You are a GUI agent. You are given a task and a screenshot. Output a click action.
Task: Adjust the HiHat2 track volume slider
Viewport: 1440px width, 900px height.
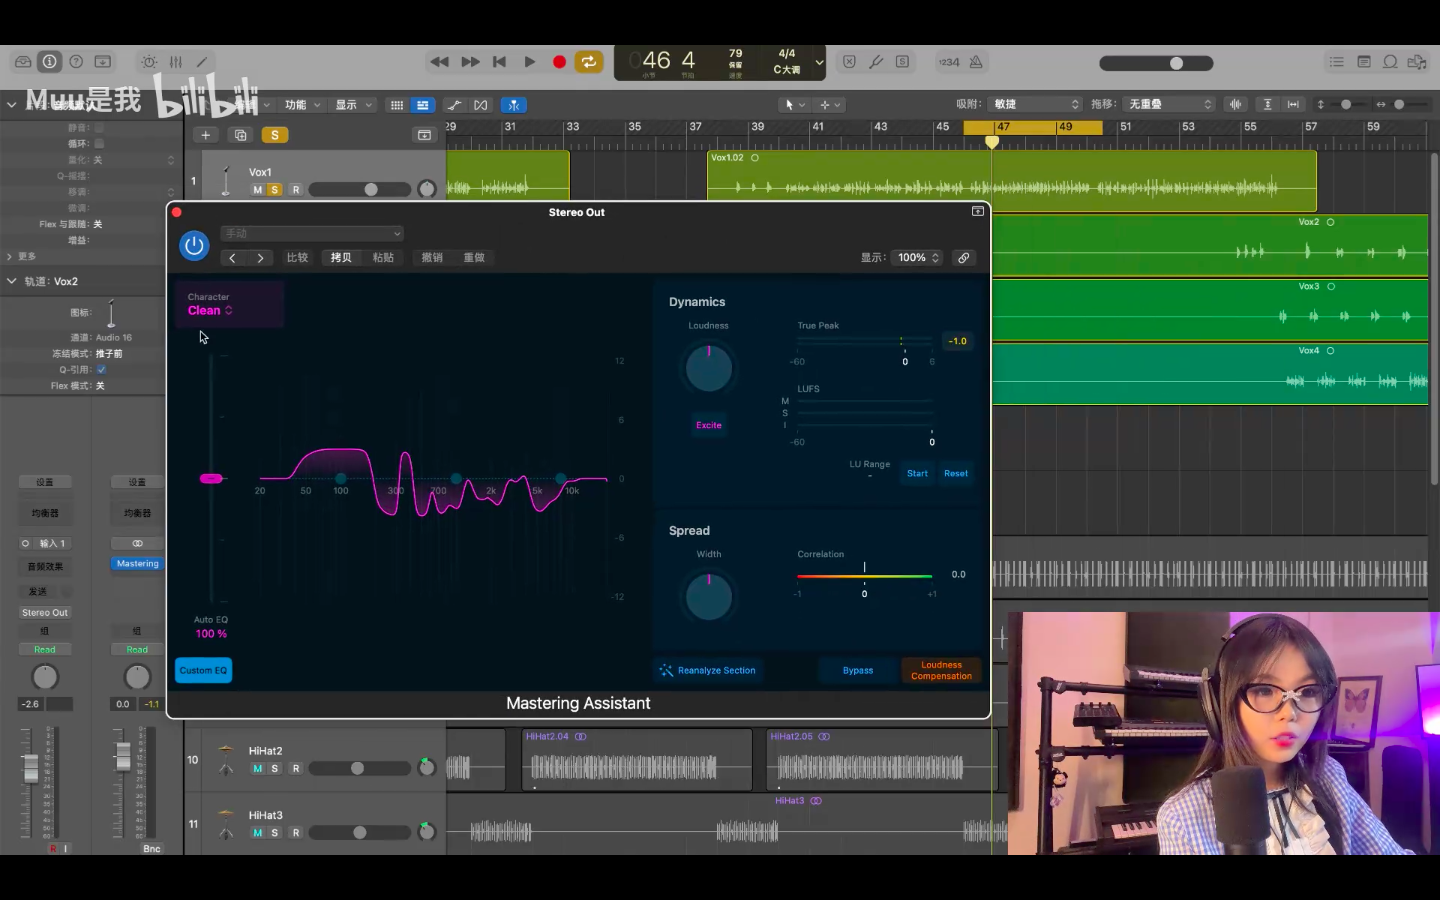359,768
